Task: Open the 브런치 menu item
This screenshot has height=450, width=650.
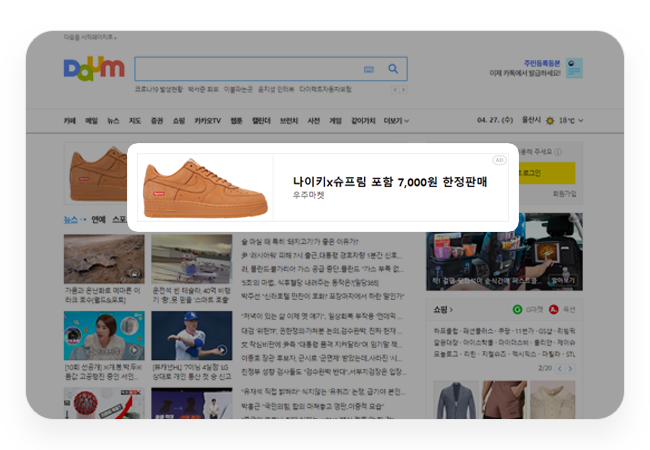Action: pyautogui.click(x=289, y=121)
